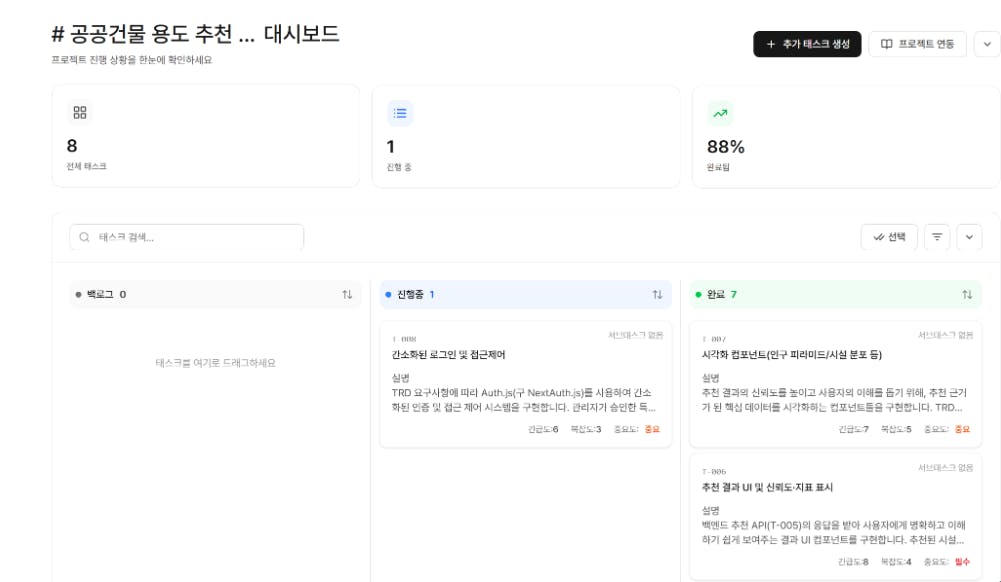
Task: Click the 중요 tag on 시각화 컴포넌트 card
Action: pyautogui.click(x=962, y=429)
